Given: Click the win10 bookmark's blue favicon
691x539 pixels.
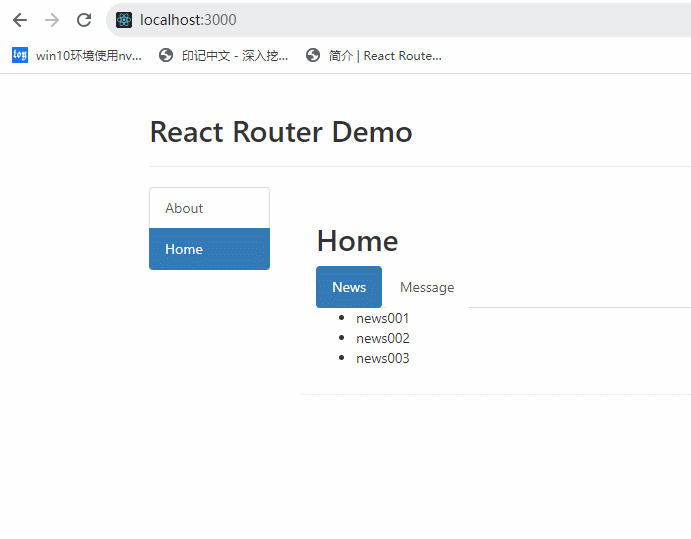Looking at the screenshot, I should [x=20, y=56].
